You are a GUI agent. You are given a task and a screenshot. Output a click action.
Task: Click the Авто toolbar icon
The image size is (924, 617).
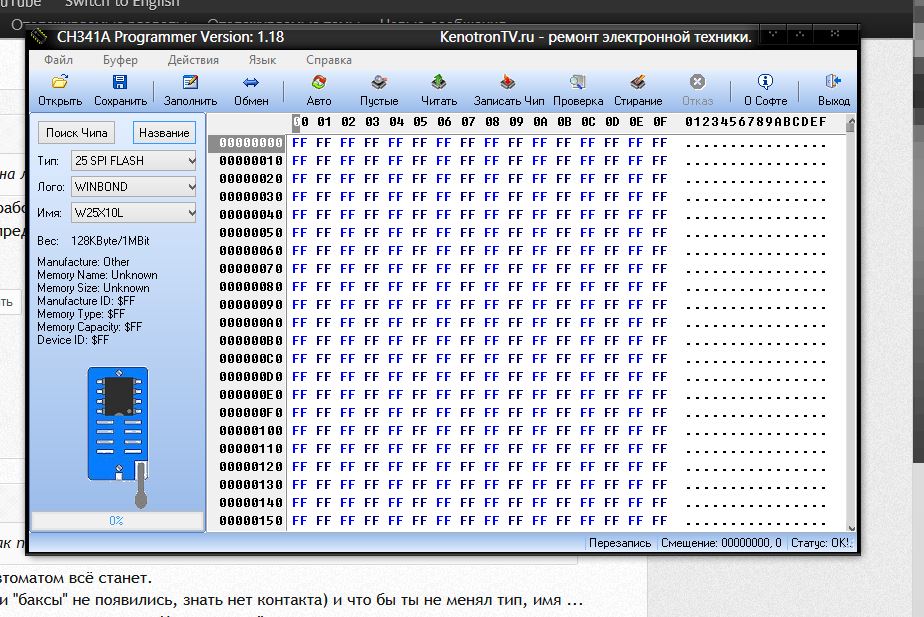(319, 83)
